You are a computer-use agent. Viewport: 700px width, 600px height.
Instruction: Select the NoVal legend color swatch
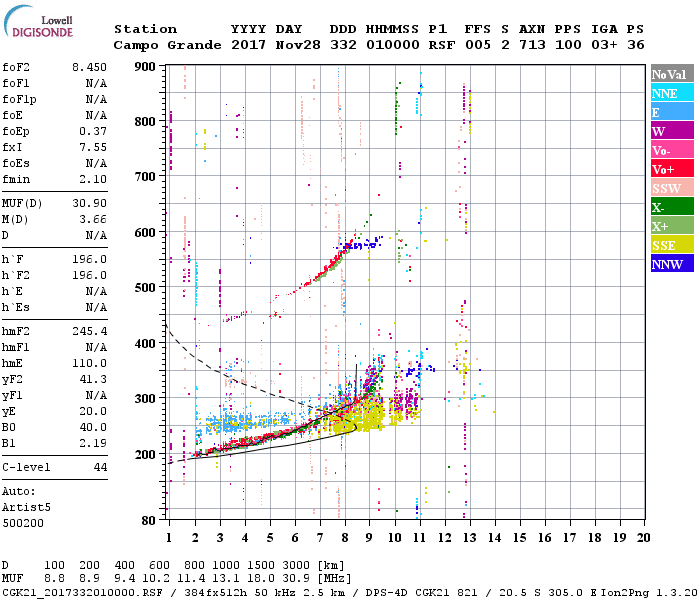coord(672,74)
